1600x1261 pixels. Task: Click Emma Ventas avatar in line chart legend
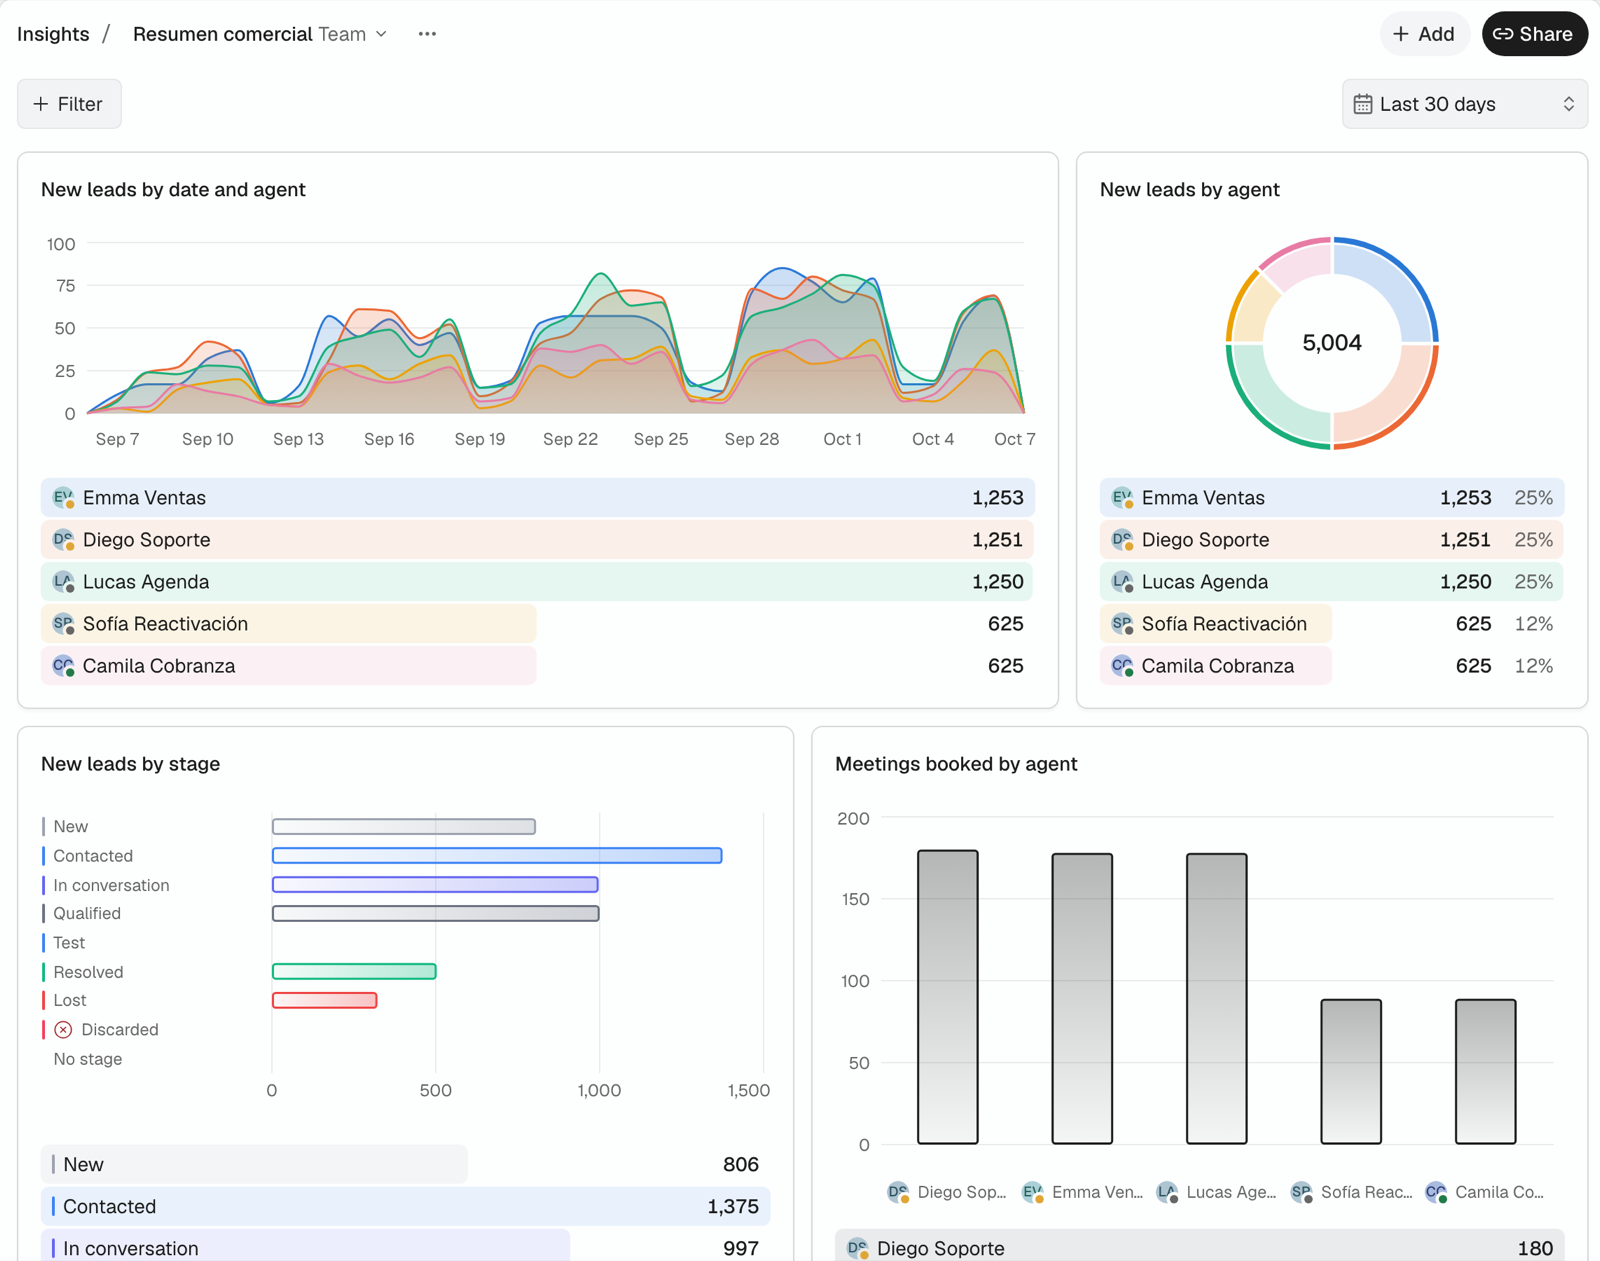click(63, 498)
